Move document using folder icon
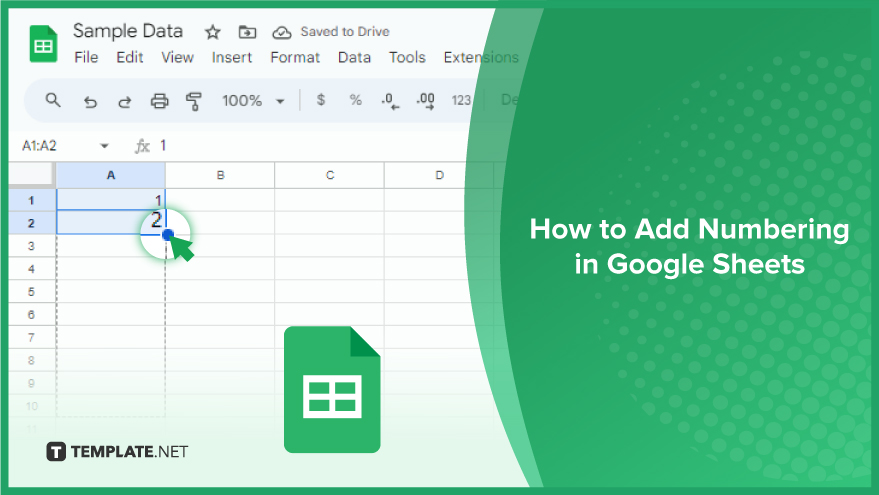 point(247,32)
